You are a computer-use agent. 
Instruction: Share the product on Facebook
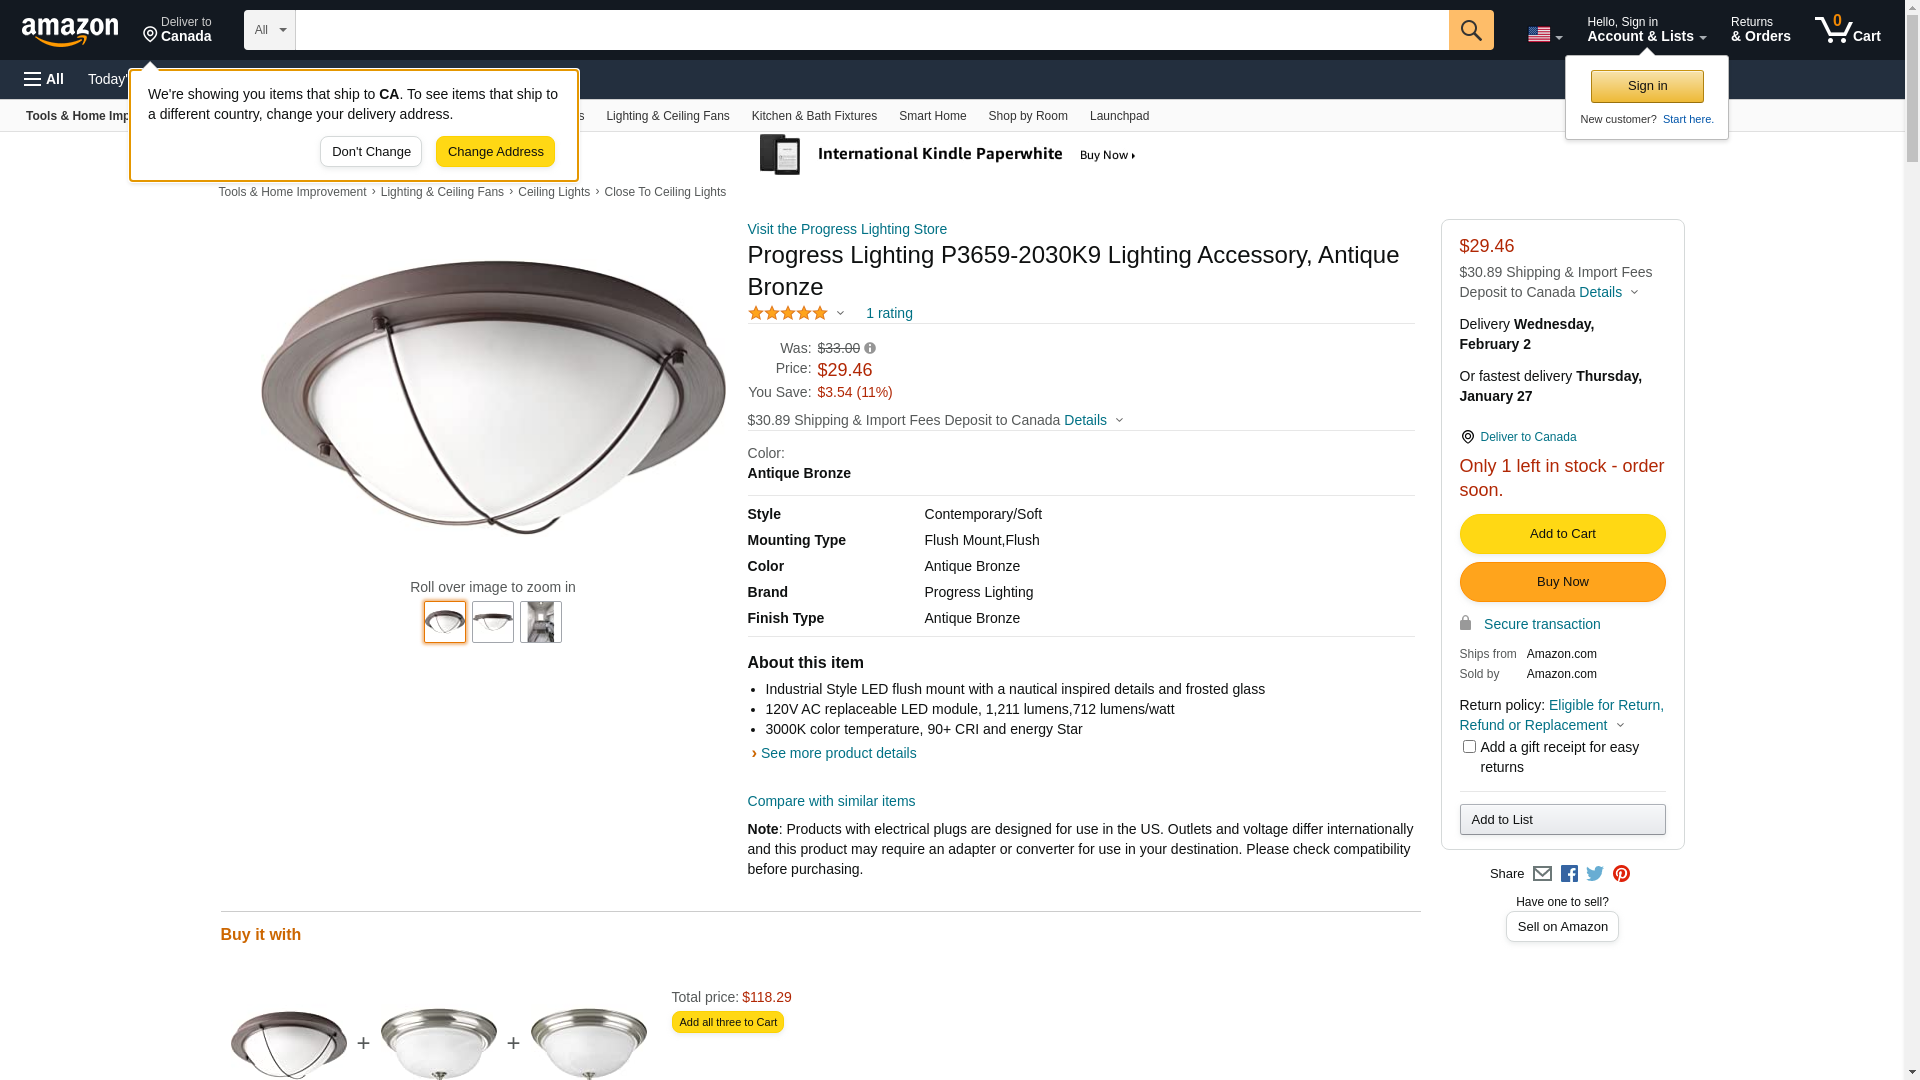click(x=1569, y=874)
